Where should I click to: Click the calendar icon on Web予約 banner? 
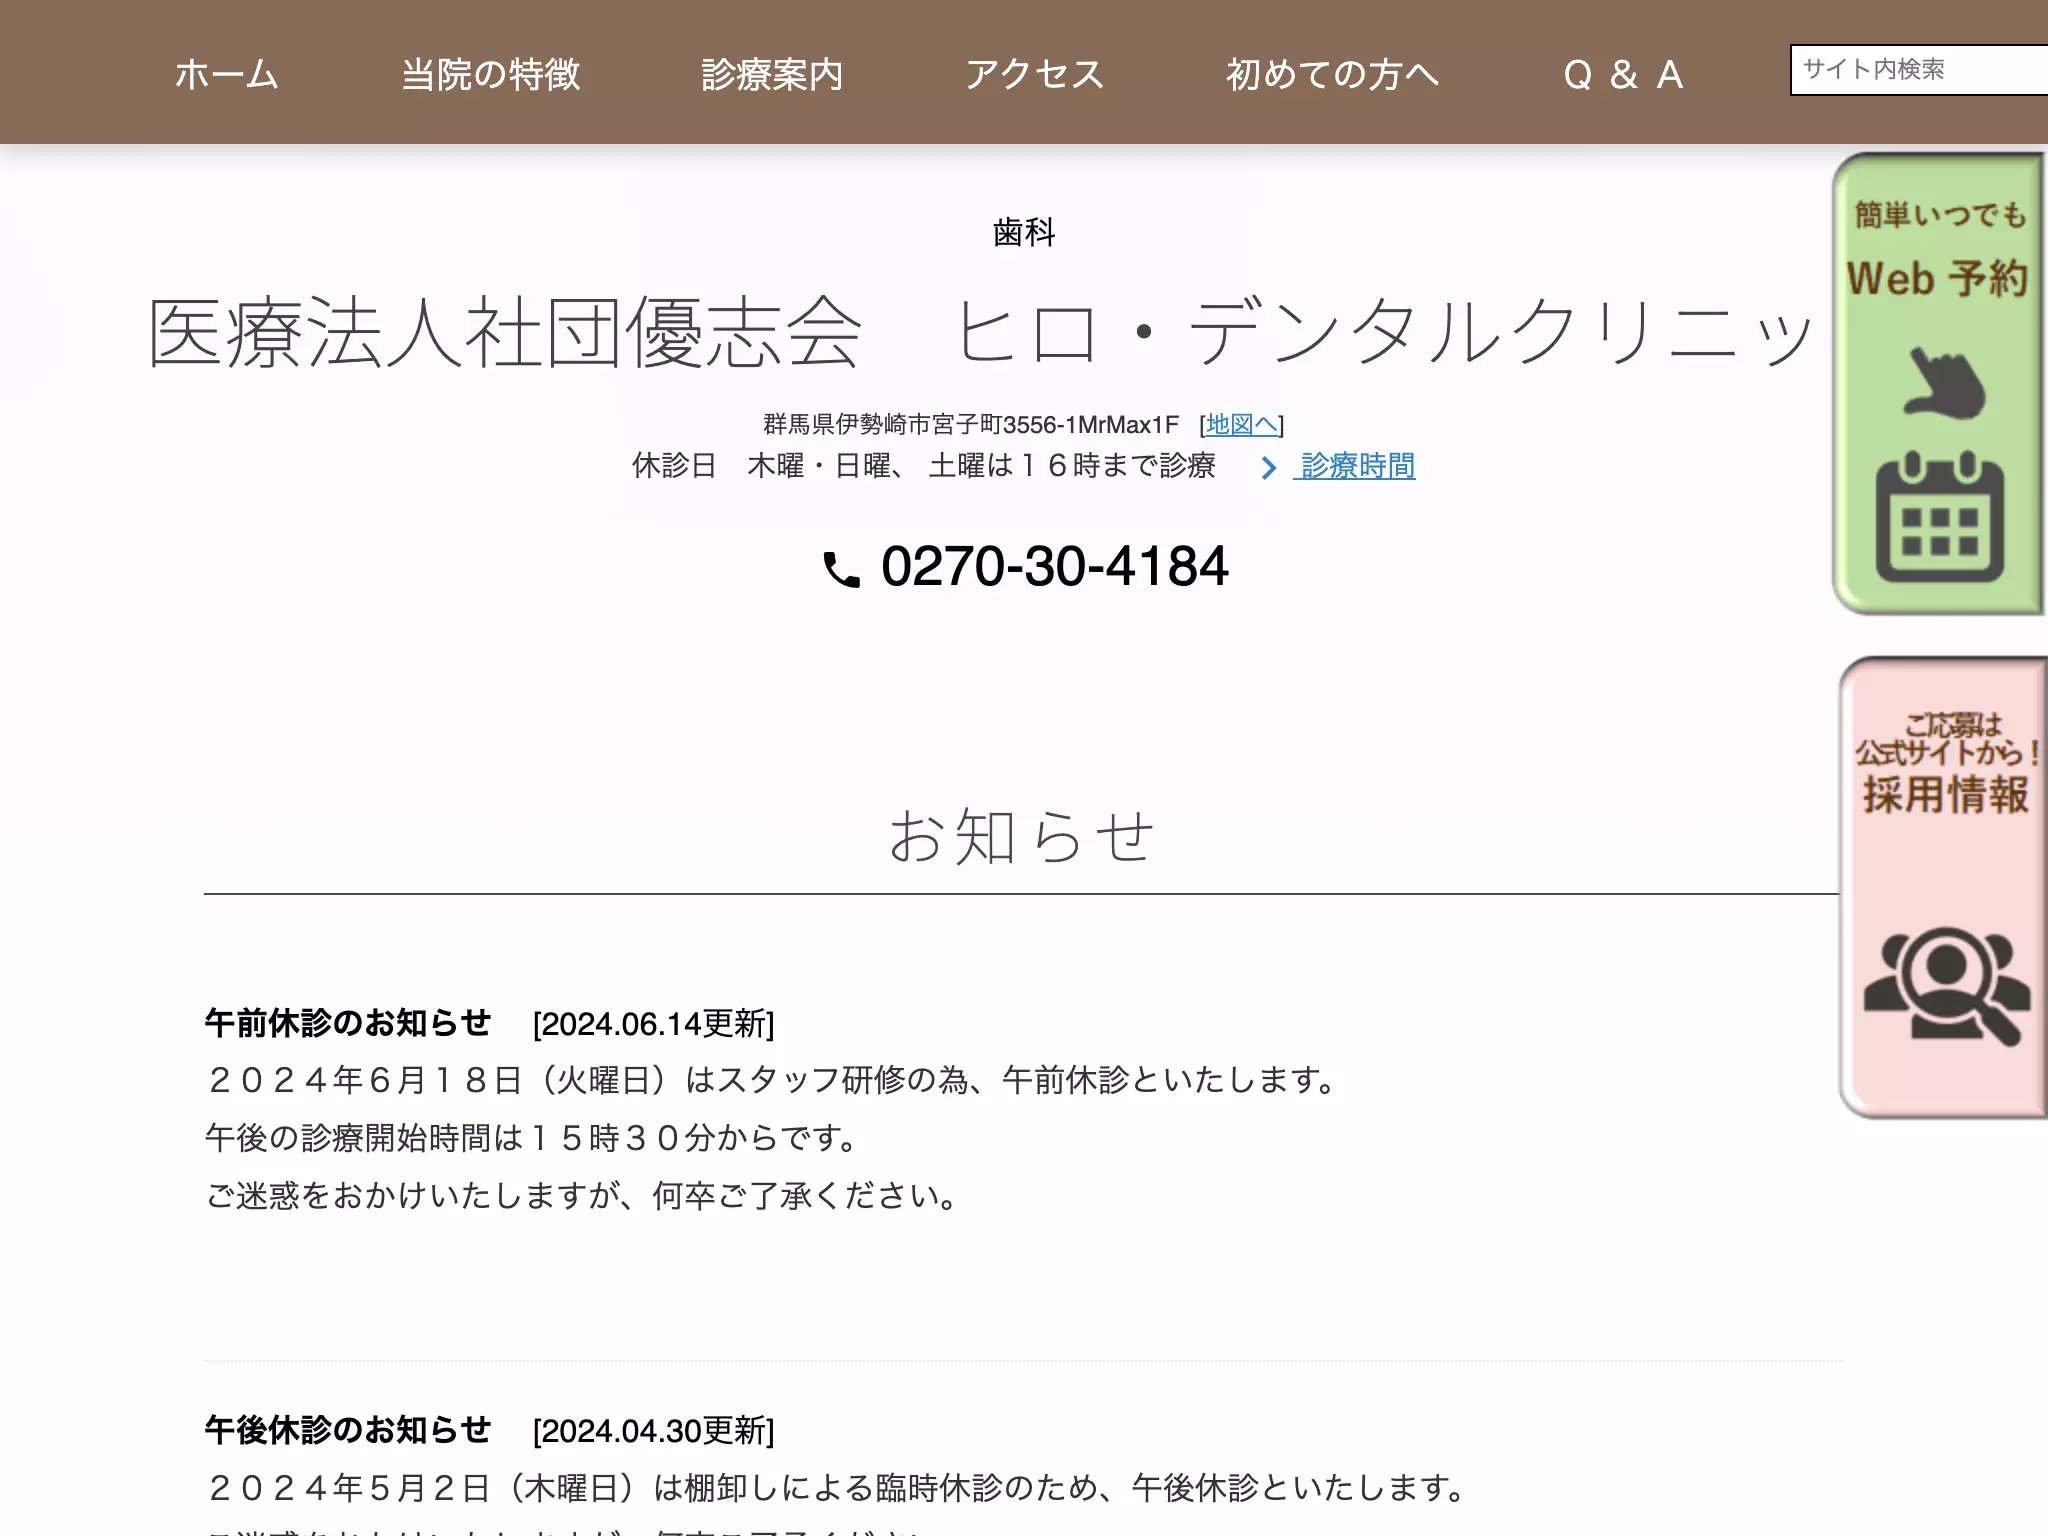pos(1940,517)
